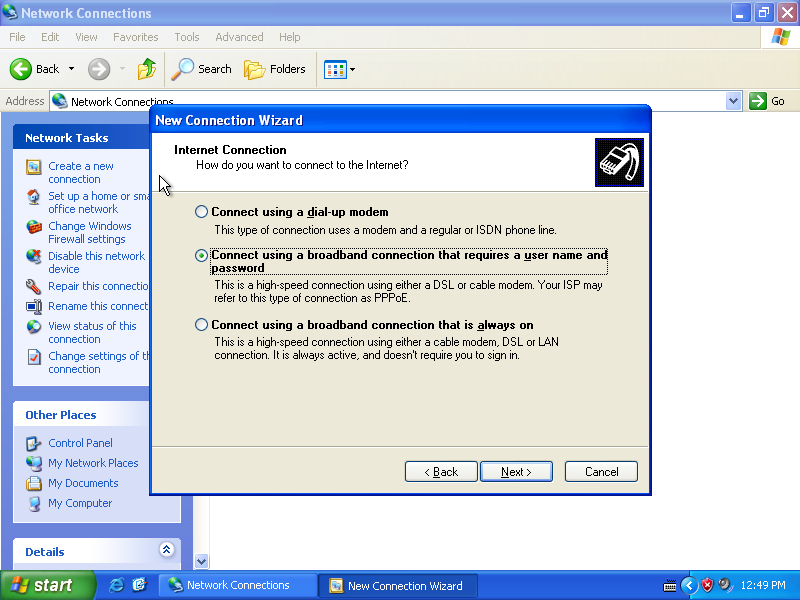This screenshot has height=600, width=800.
Task: Click the taskbar clock showing 12:49 PM
Action: click(x=763, y=585)
